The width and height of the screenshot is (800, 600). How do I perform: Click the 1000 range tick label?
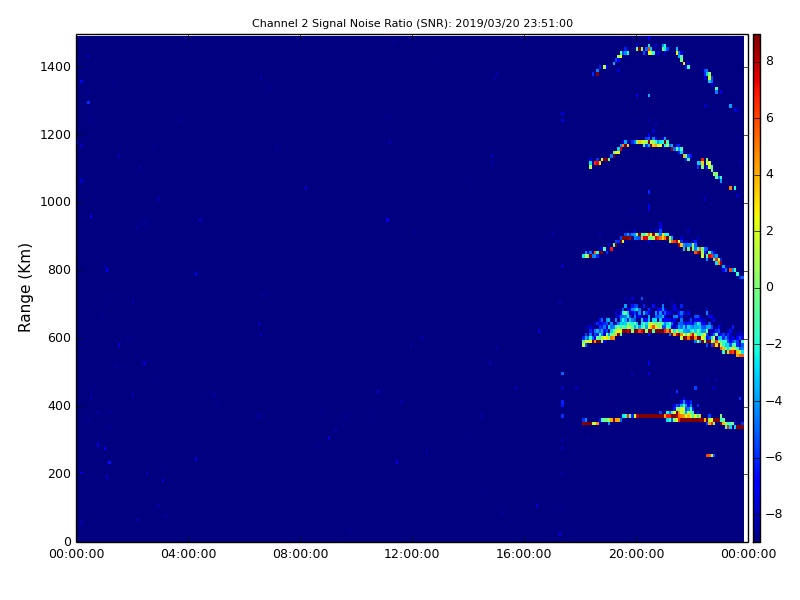[x=56, y=202]
